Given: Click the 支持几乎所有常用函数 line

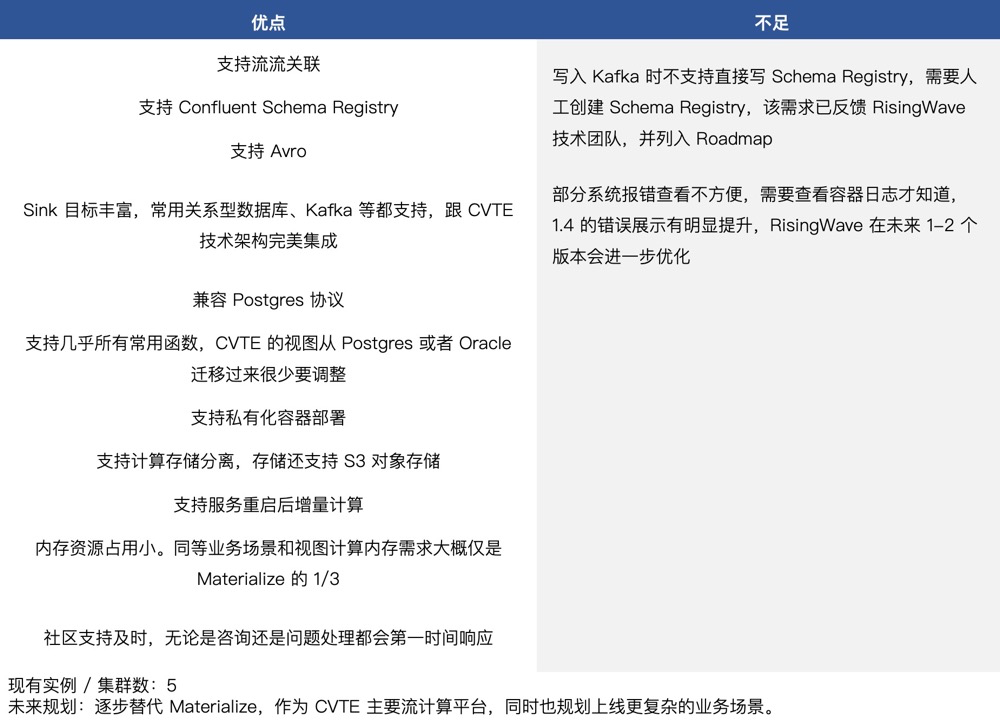Looking at the screenshot, I should [268, 343].
